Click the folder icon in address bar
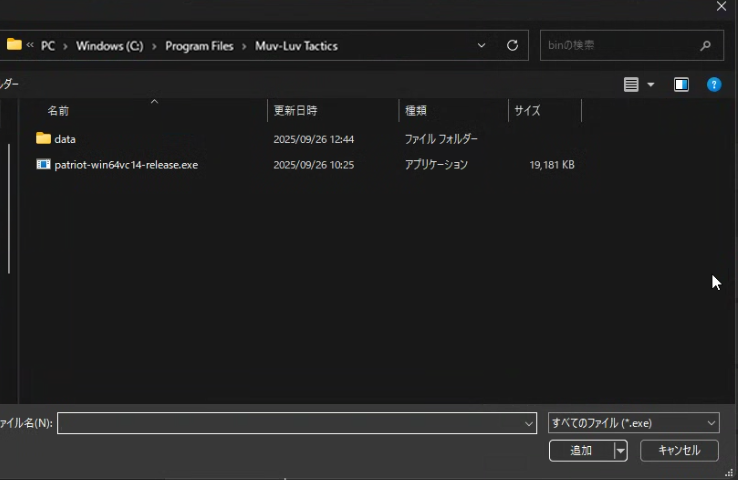738x480 pixels. [14, 45]
